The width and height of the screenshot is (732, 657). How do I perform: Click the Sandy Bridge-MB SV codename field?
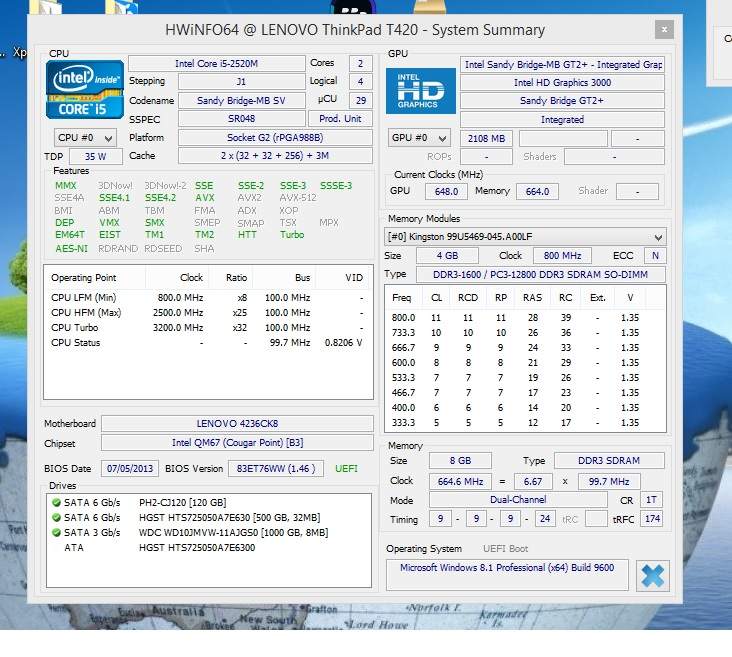pyautogui.click(x=241, y=100)
